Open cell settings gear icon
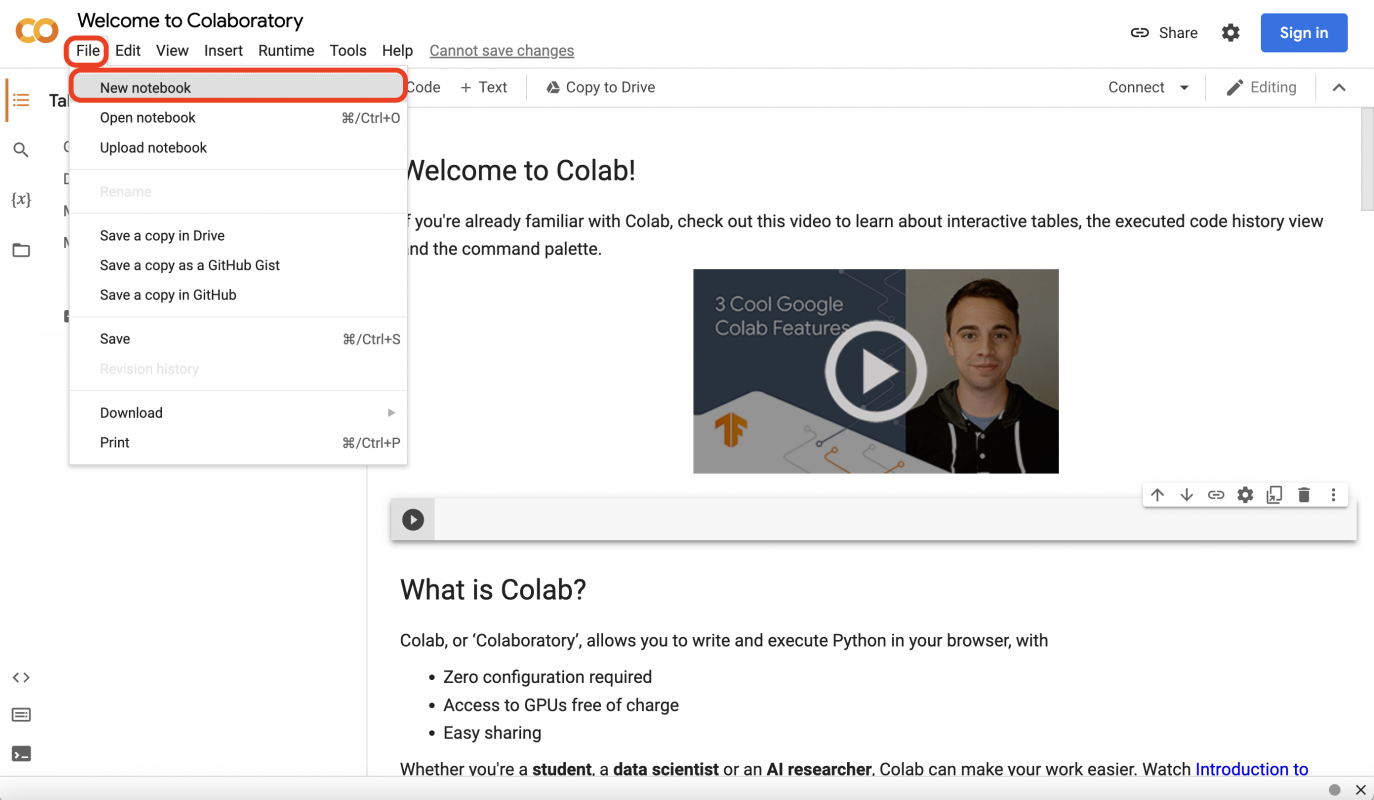 coord(1245,495)
